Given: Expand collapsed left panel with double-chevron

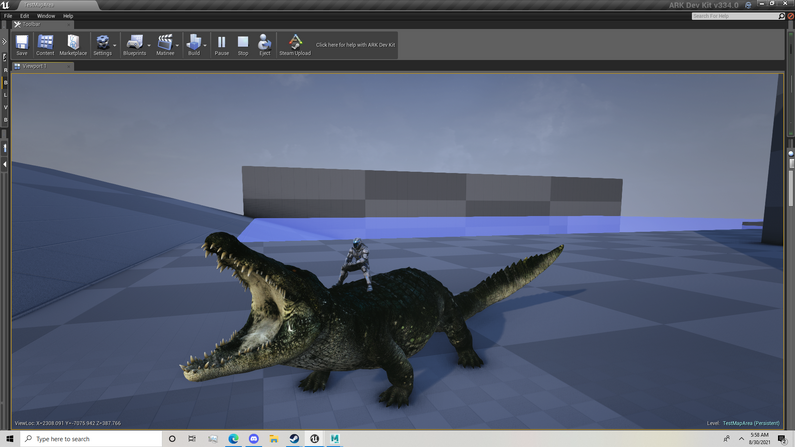Looking at the screenshot, I should tap(4, 42).
